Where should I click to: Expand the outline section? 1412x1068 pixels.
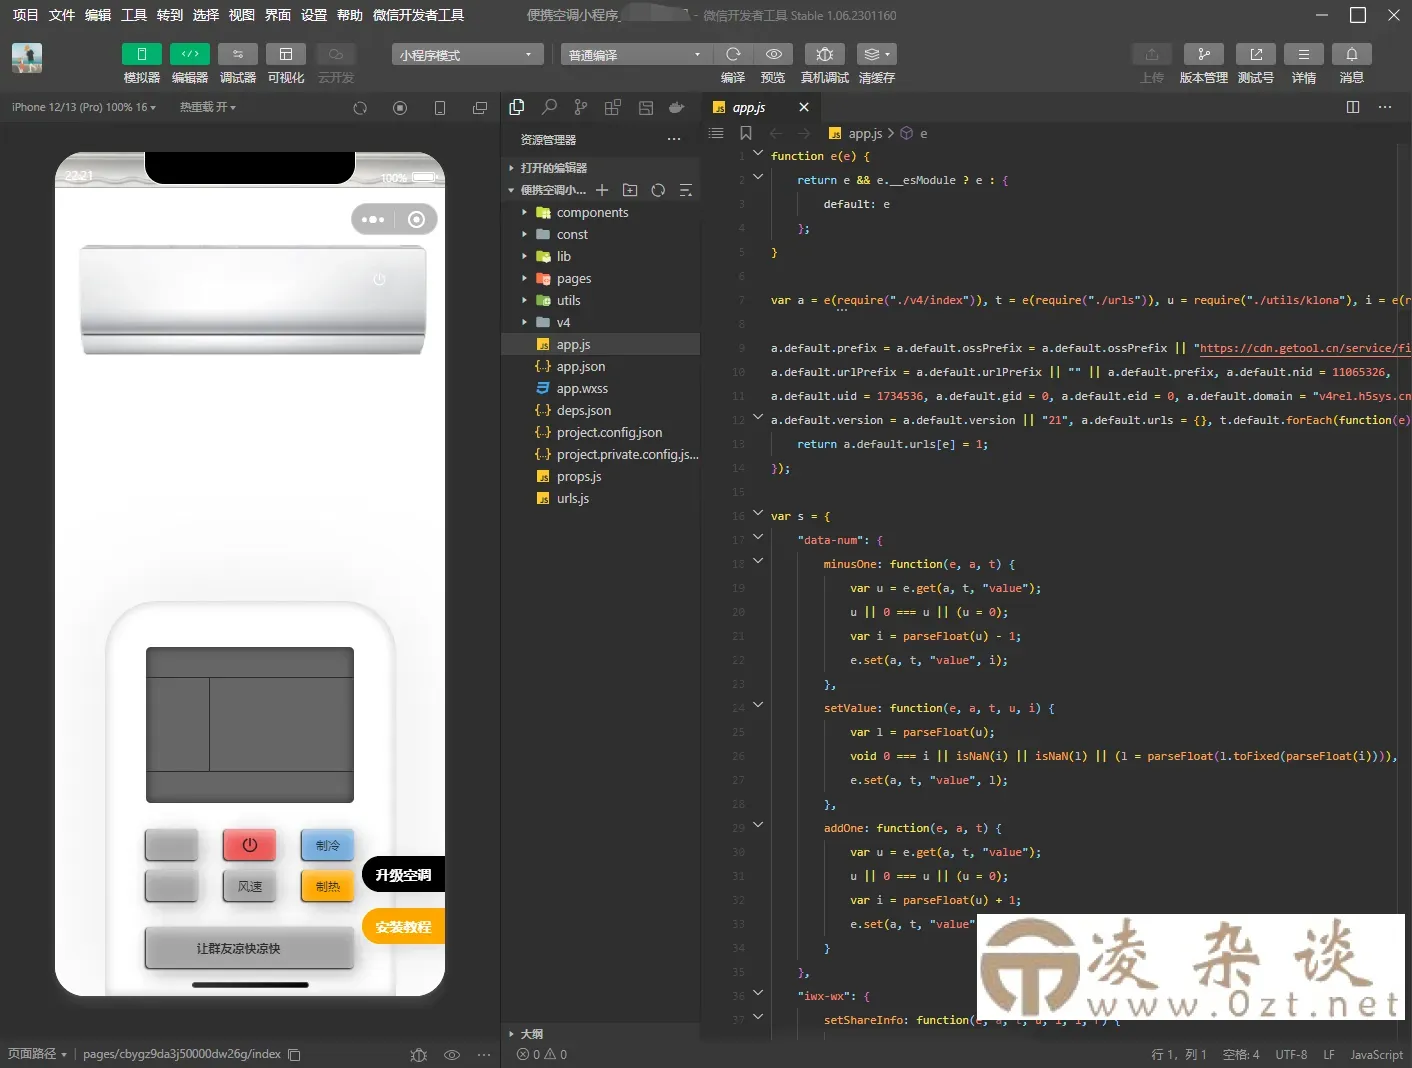600,1034
